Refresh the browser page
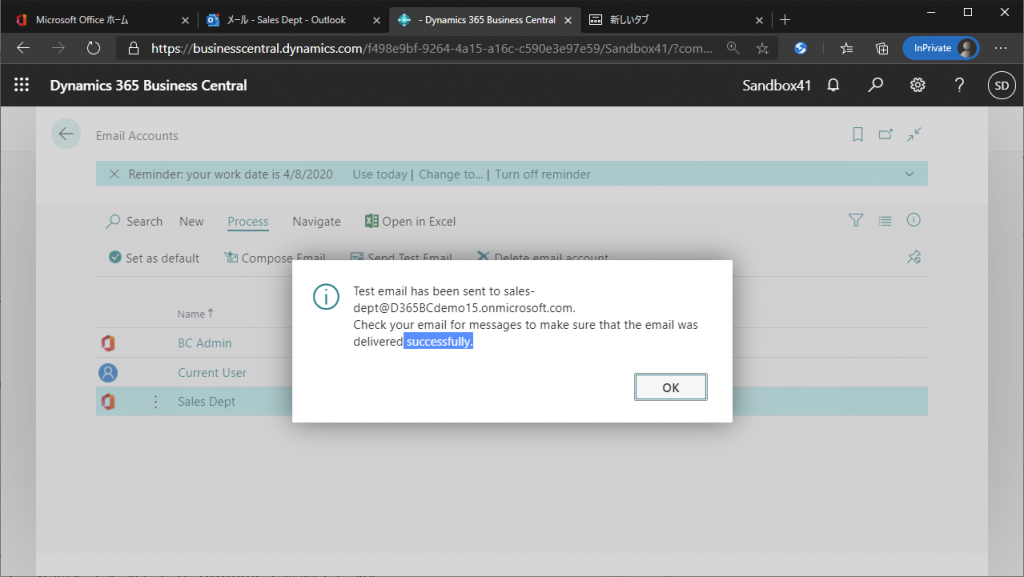 [x=93, y=48]
